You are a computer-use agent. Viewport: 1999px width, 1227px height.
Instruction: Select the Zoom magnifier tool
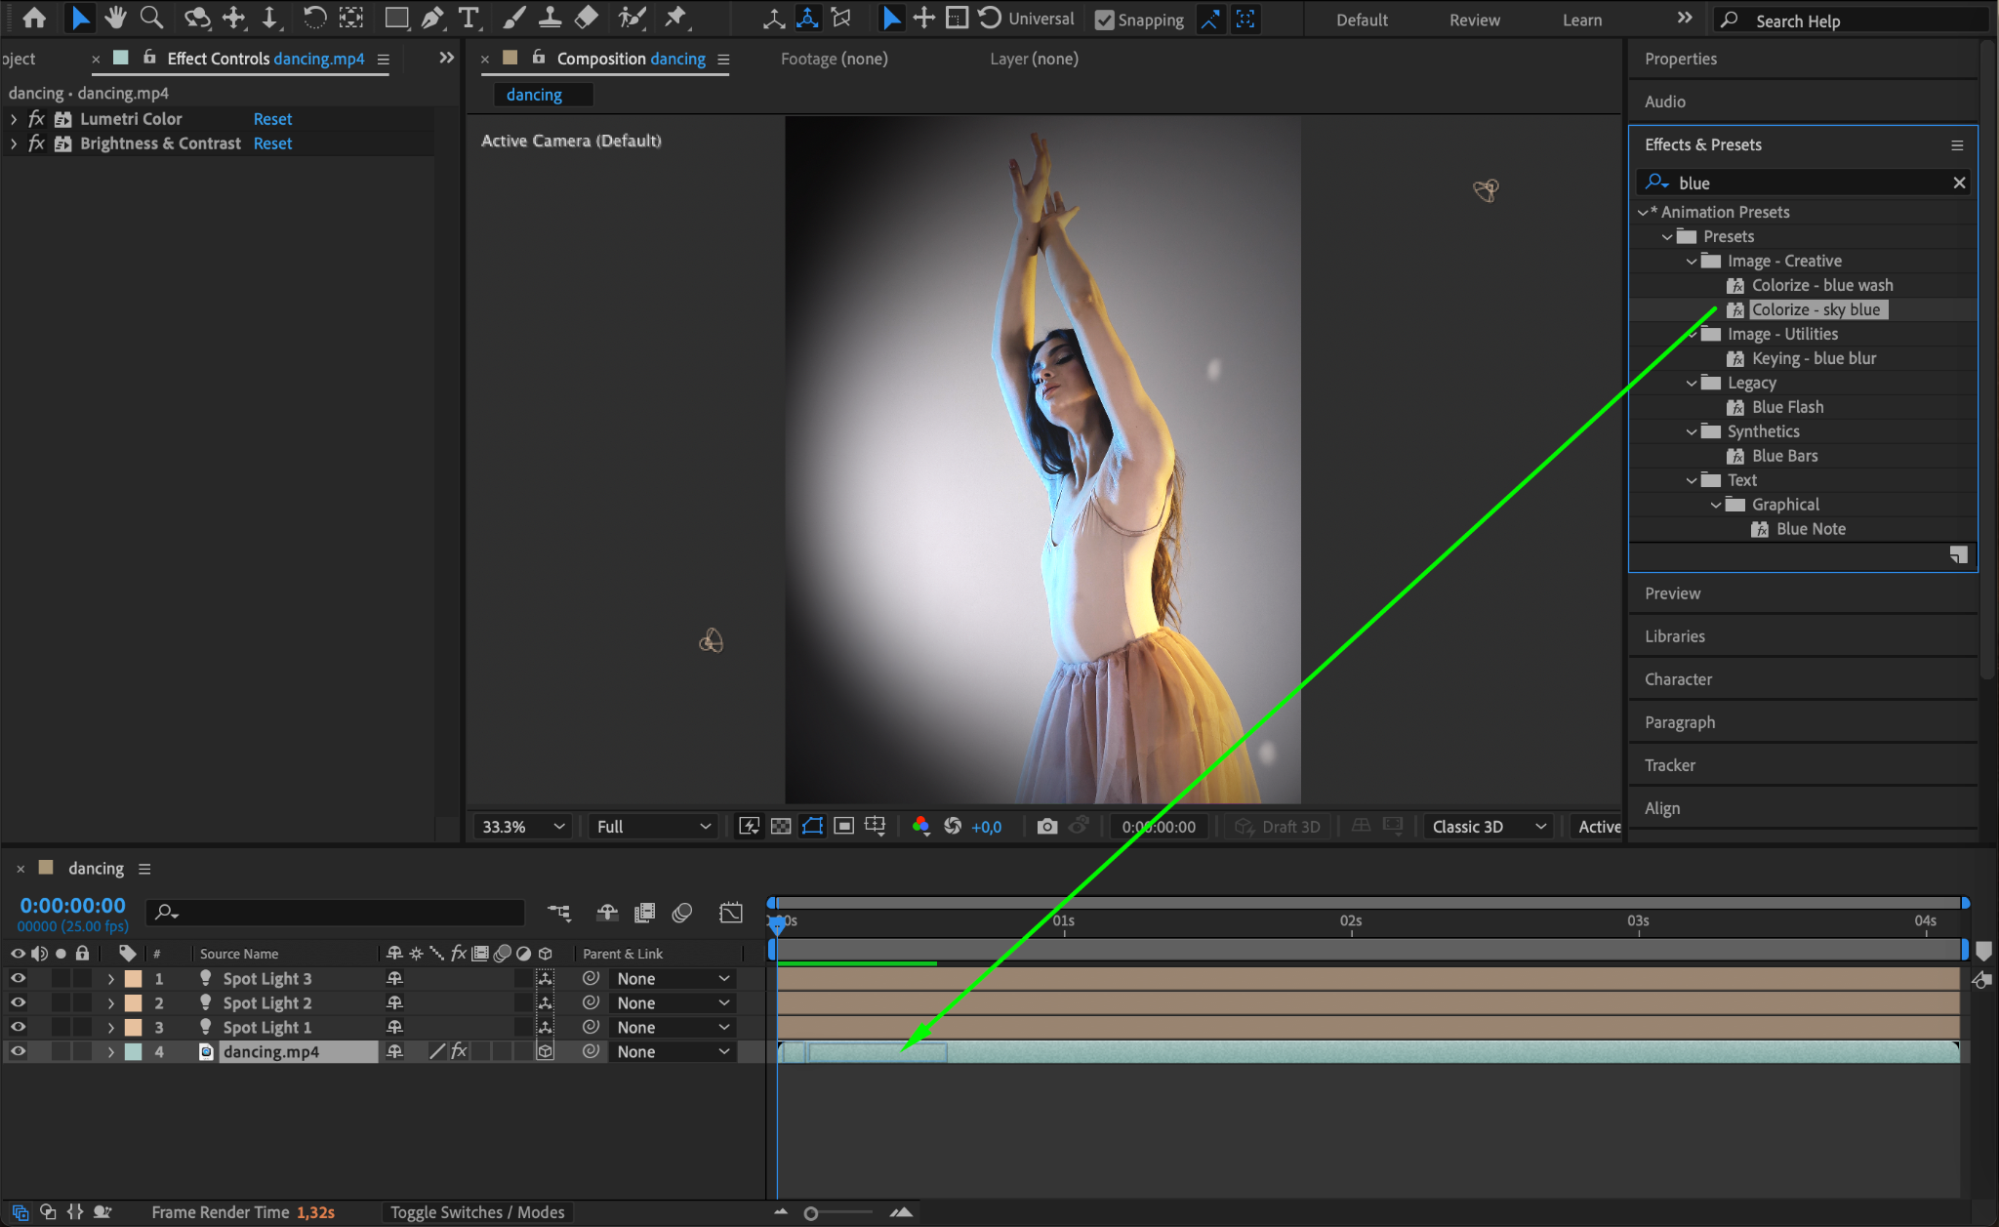151,17
